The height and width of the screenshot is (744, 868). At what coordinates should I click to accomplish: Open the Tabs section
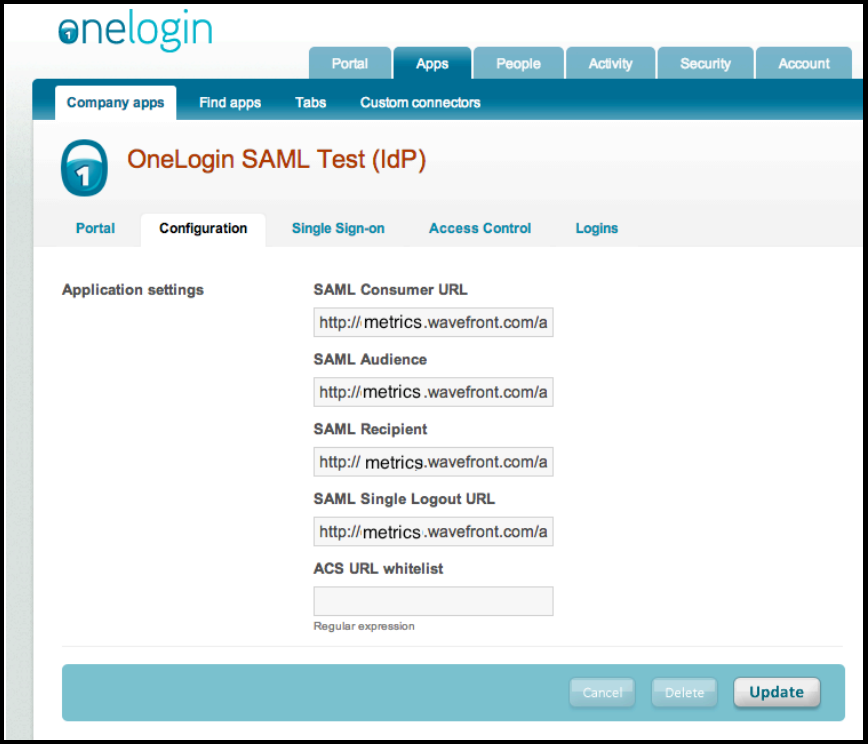(309, 102)
